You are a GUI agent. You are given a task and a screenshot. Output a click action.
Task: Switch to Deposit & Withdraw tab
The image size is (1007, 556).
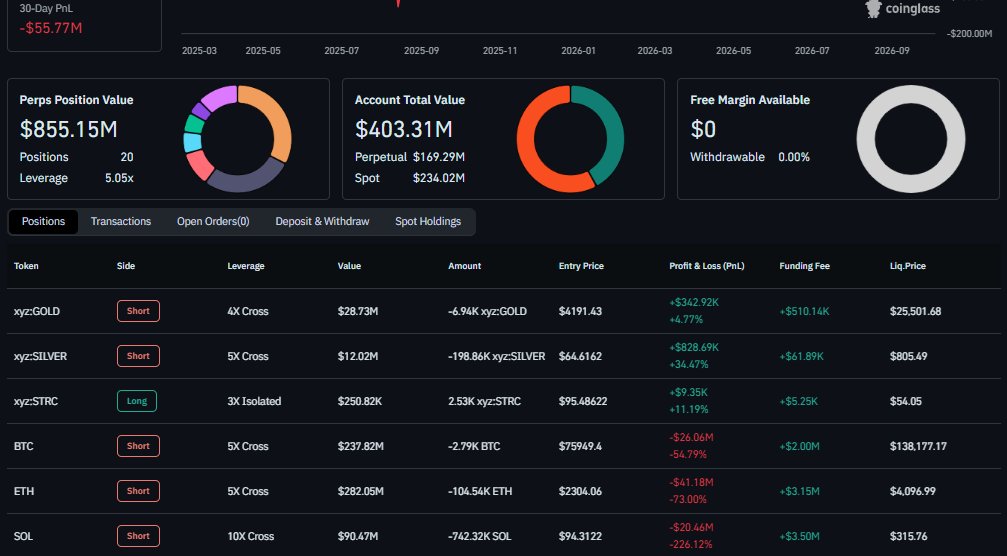click(x=322, y=222)
